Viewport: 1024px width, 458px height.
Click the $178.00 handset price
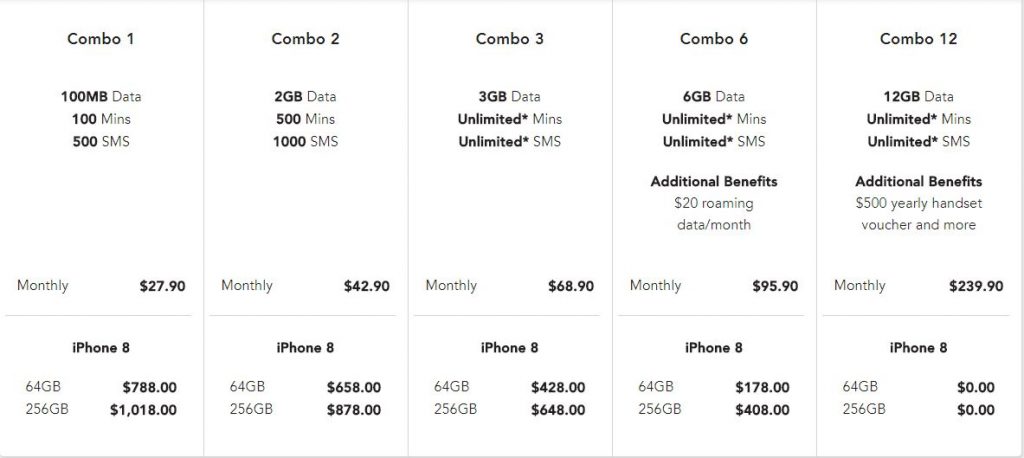pyautogui.click(x=762, y=387)
